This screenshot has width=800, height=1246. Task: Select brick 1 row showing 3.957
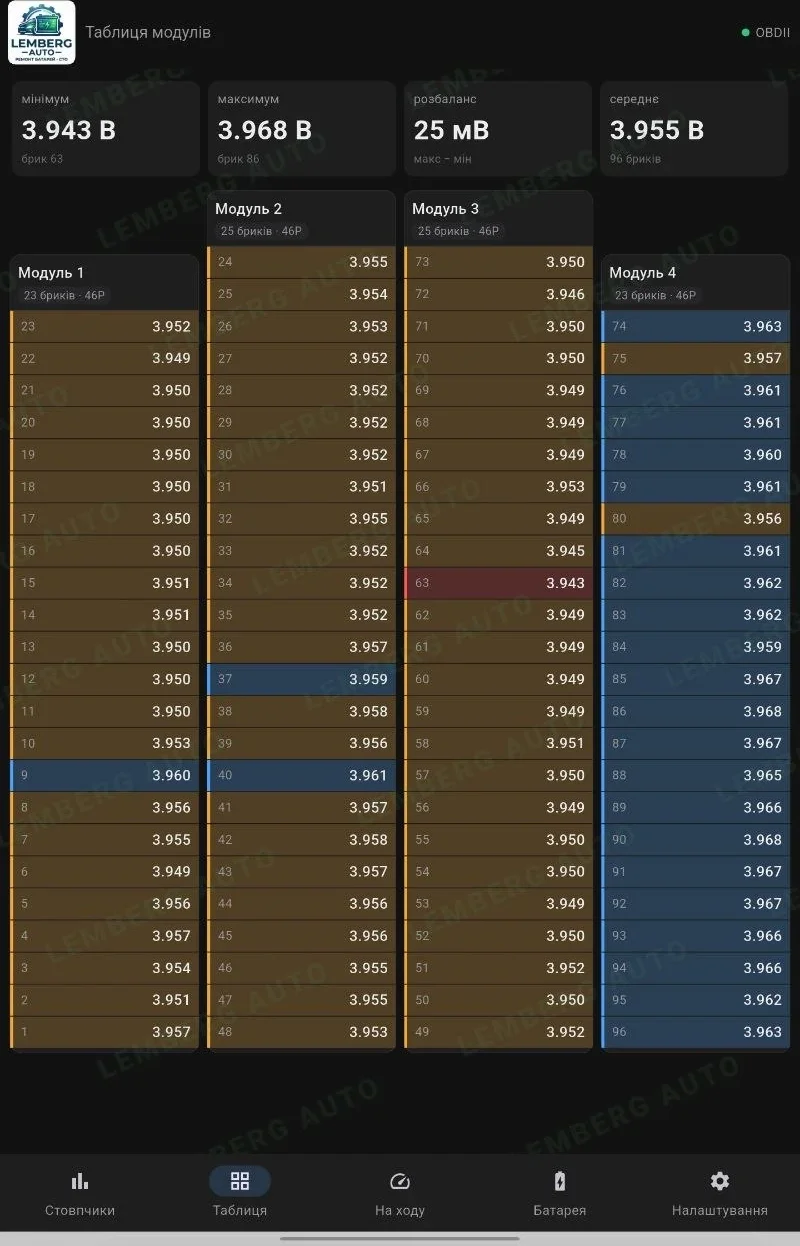(x=105, y=1032)
